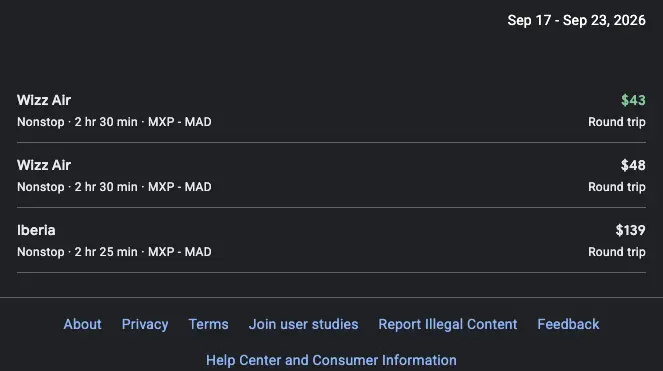This screenshot has height=371, width=663.
Task: Click Round trip label under $43
Action: [x=616, y=122]
